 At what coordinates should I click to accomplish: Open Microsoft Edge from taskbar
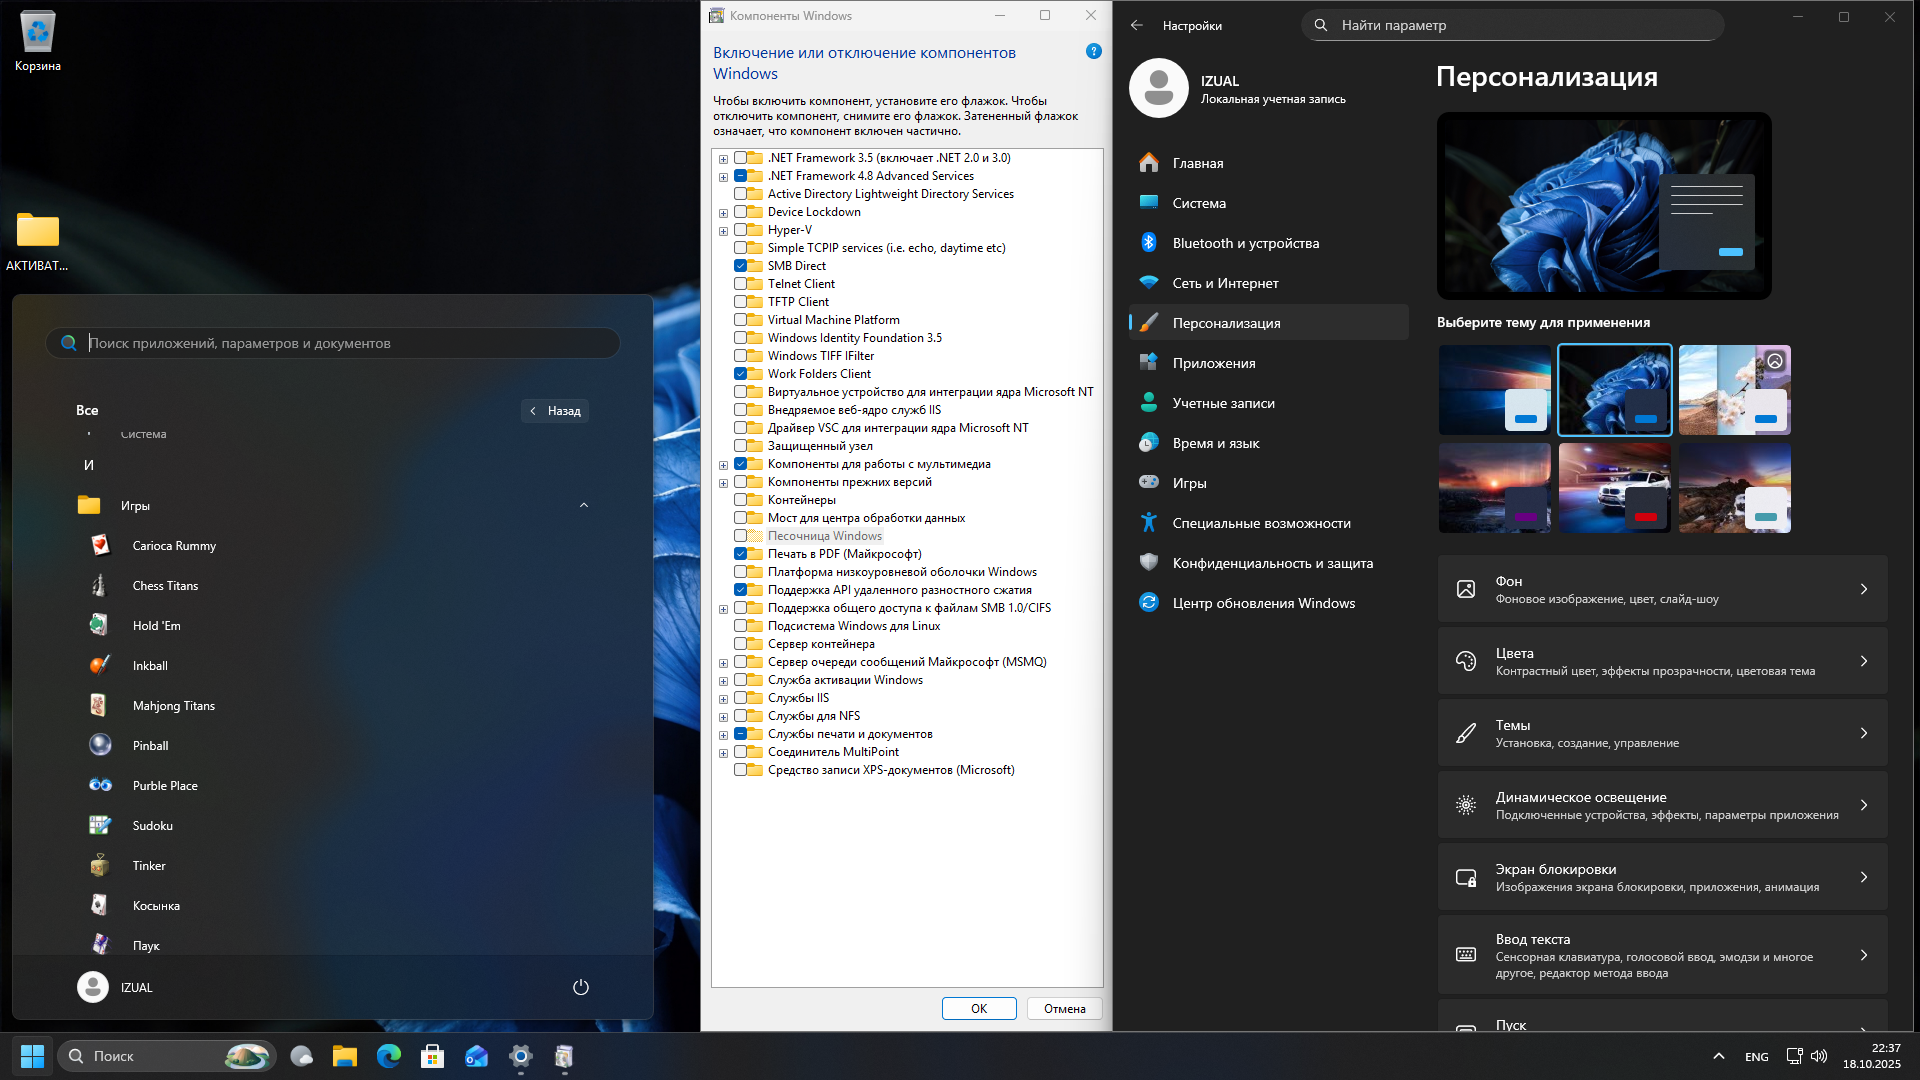click(388, 1056)
